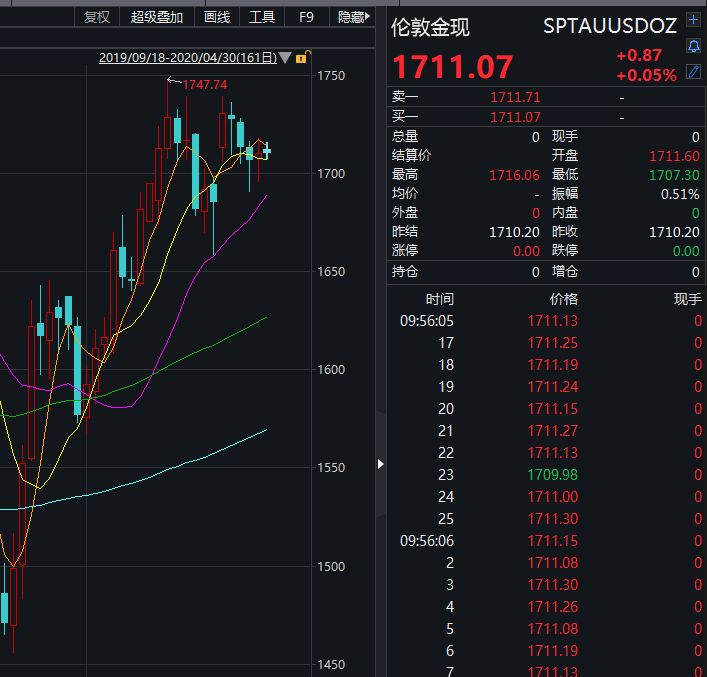Click the yellow lock icon by date range
Screen dimensions: 707x677
click(301, 58)
